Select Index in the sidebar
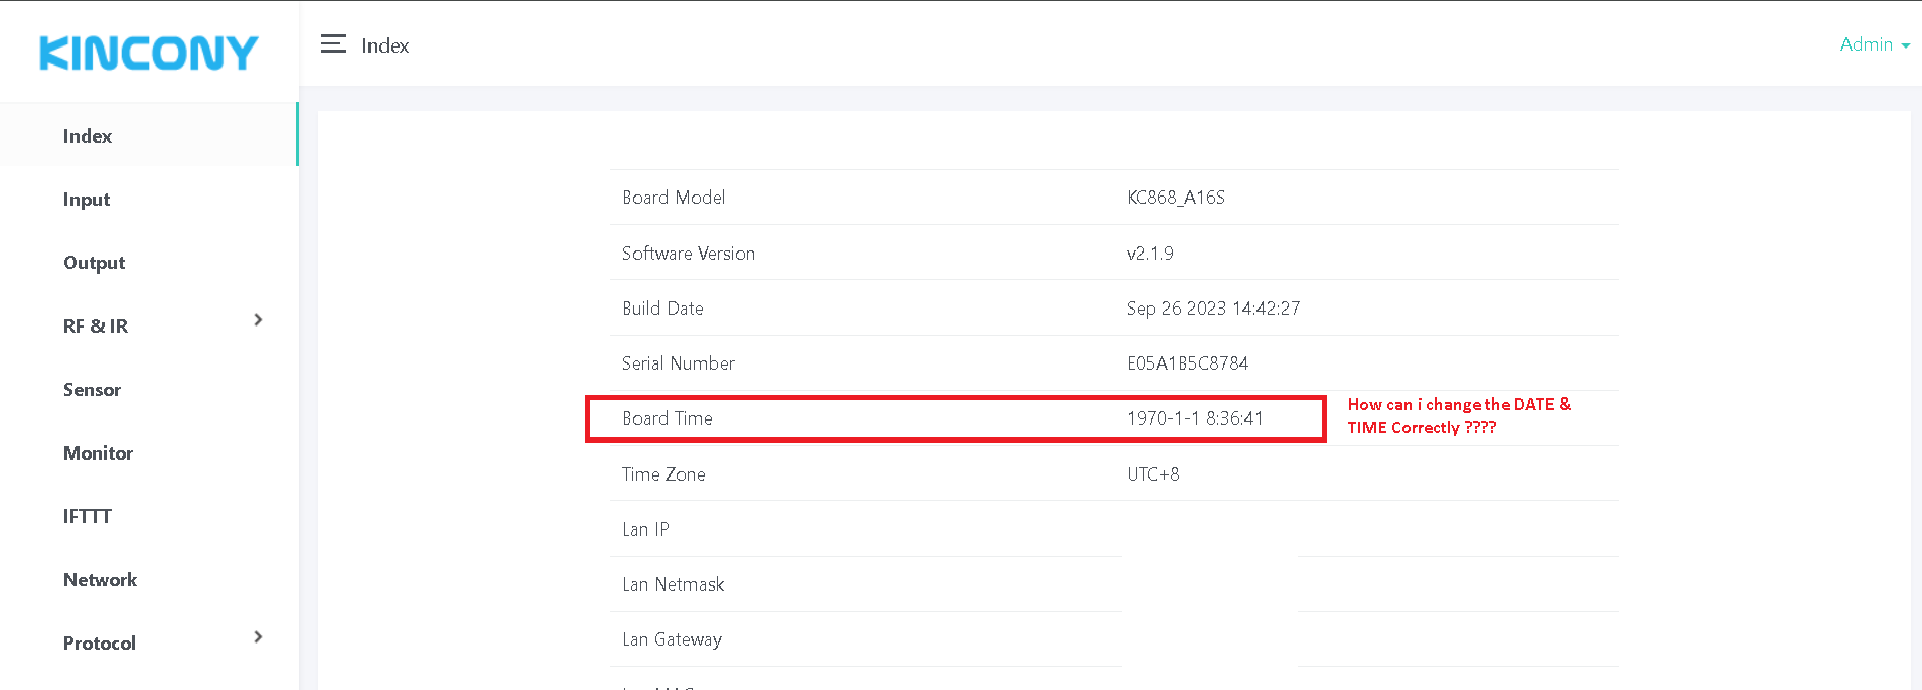Image resolution: width=1922 pixels, height=690 pixels. [87, 136]
